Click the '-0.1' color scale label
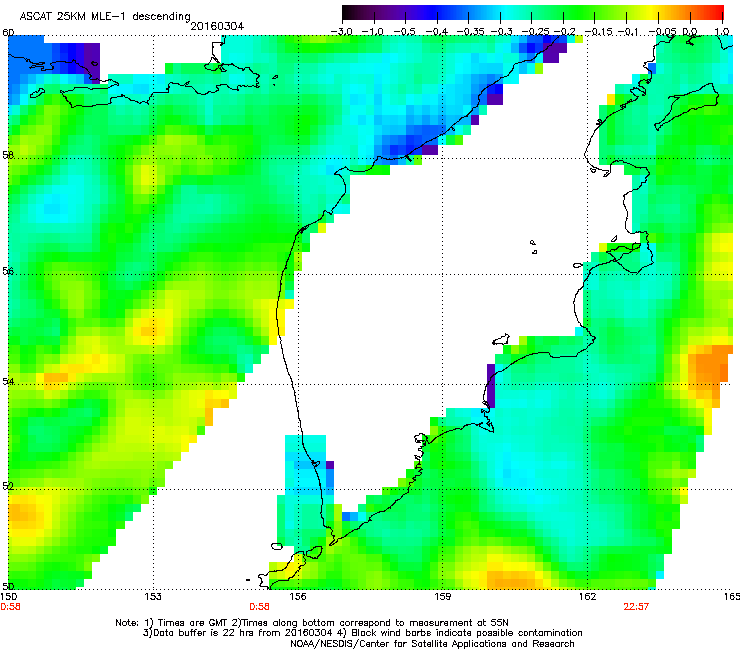The width and height of the screenshot is (740, 650). [628, 31]
